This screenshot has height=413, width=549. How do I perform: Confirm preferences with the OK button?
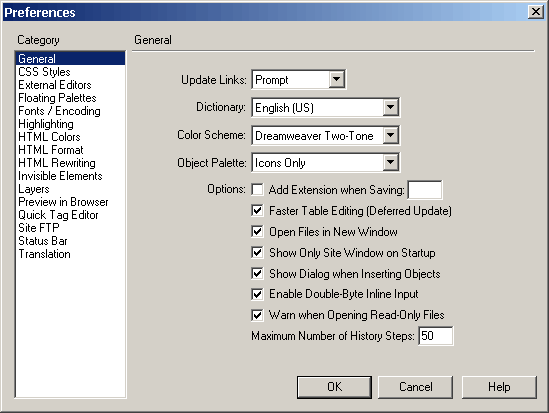[x=334, y=387]
